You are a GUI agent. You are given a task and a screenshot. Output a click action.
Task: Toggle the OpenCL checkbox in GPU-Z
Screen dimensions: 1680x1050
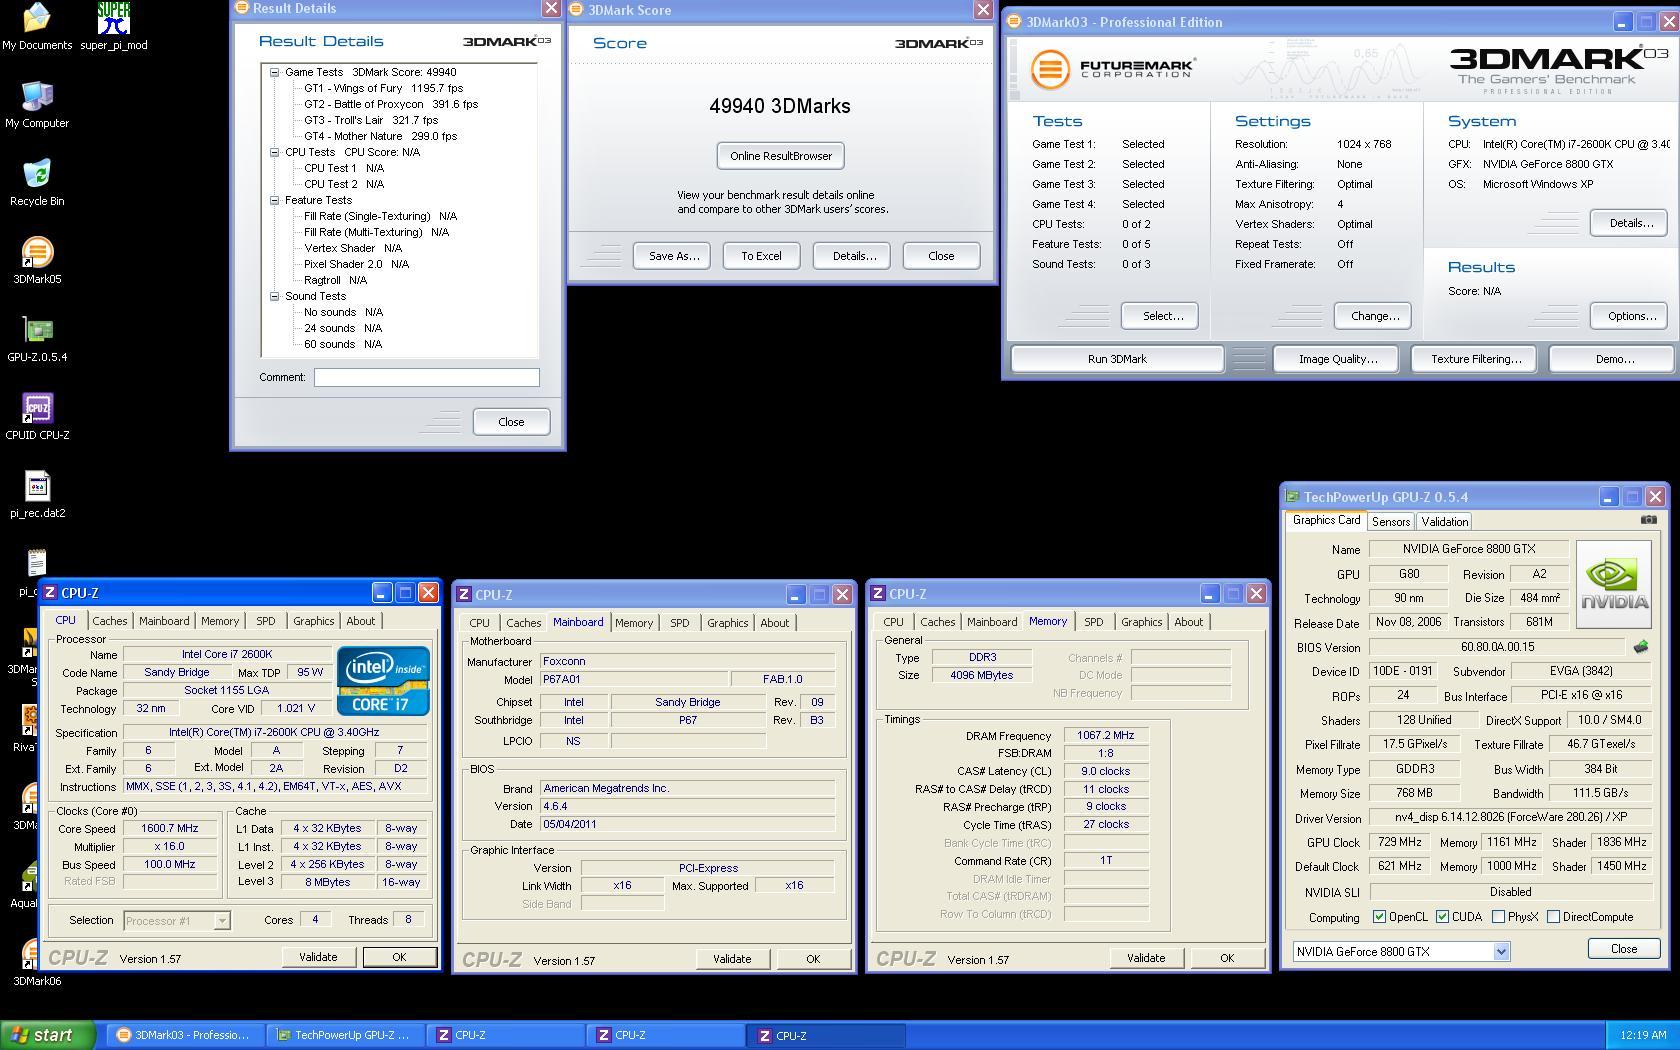(1379, 917)
